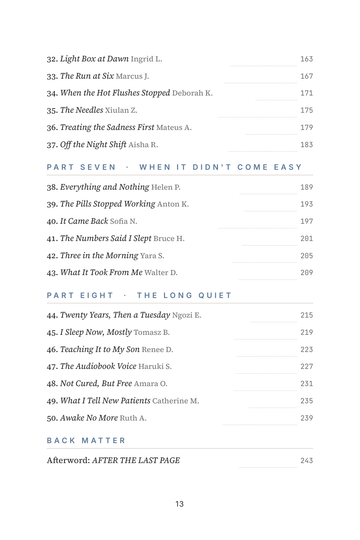The height and width of the screenshot is (540, 360).
Task: Open chapter 50 Awake No More
Action: (179, 418)
